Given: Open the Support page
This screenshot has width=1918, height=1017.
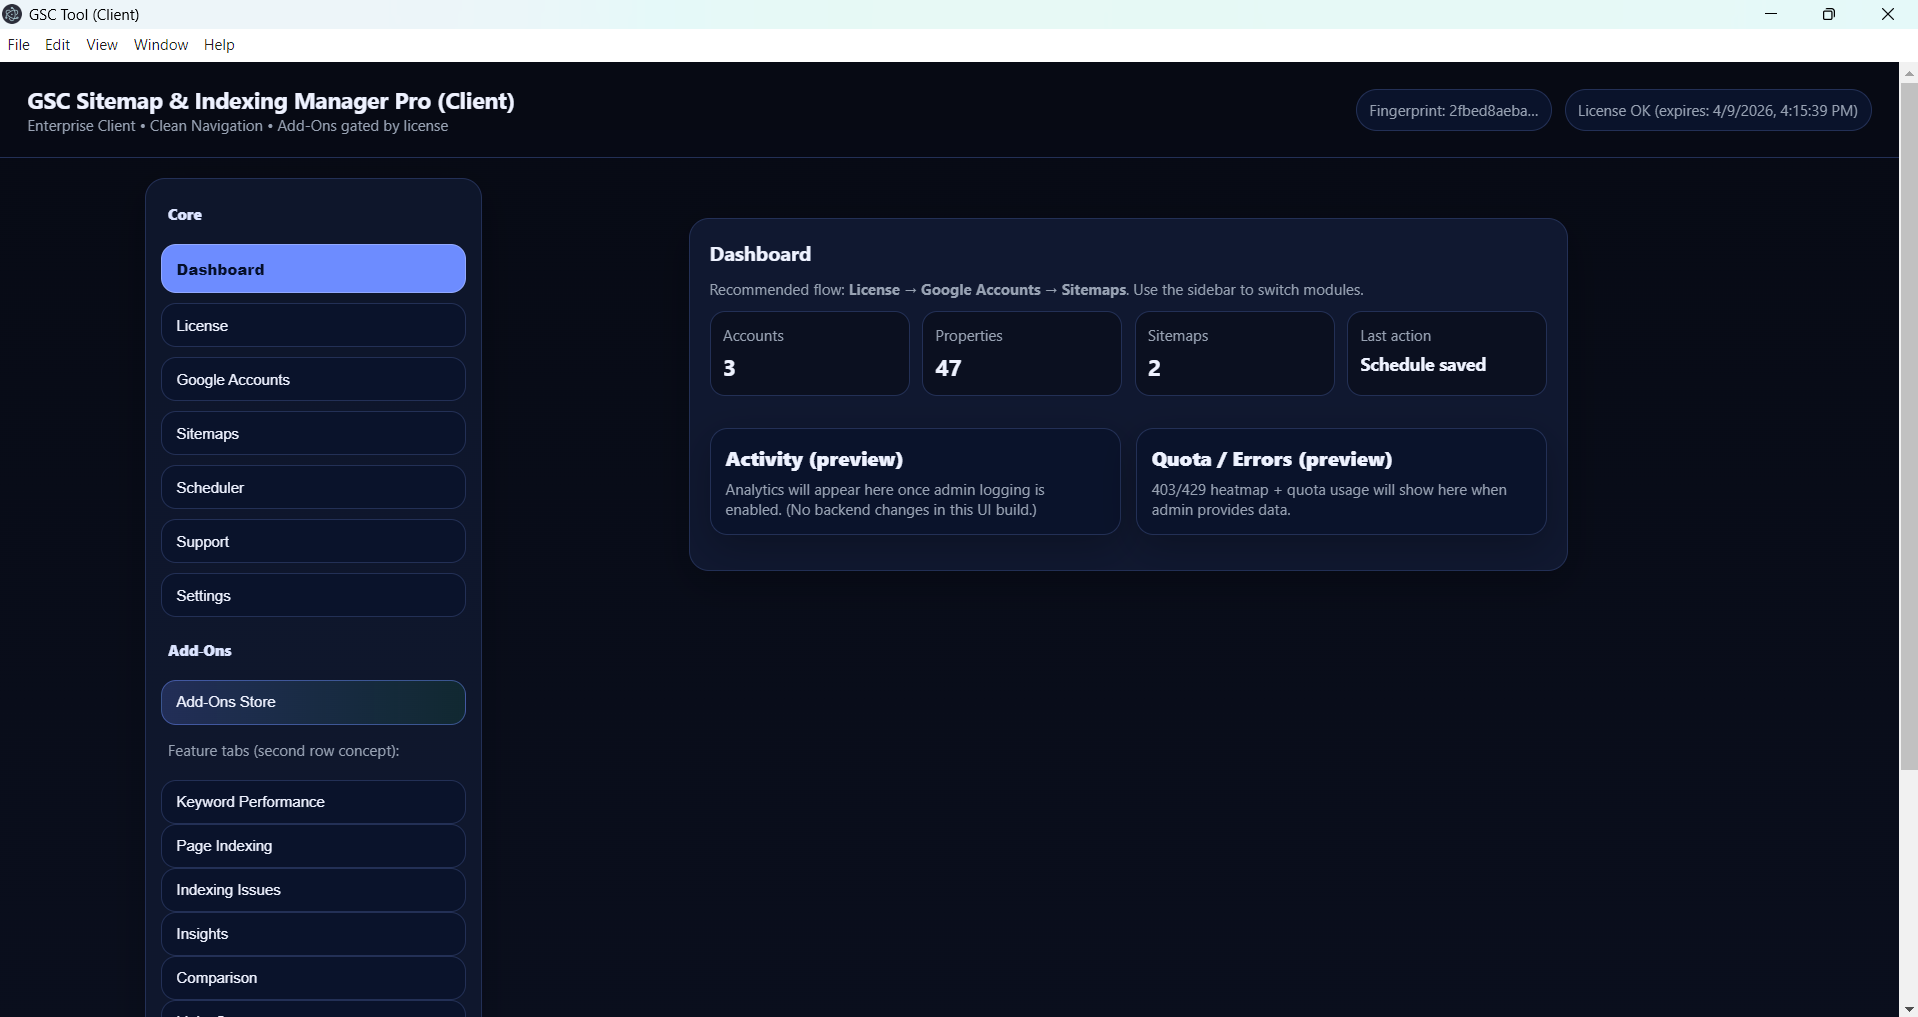Looking at the screenshot, I should (313, 540).
